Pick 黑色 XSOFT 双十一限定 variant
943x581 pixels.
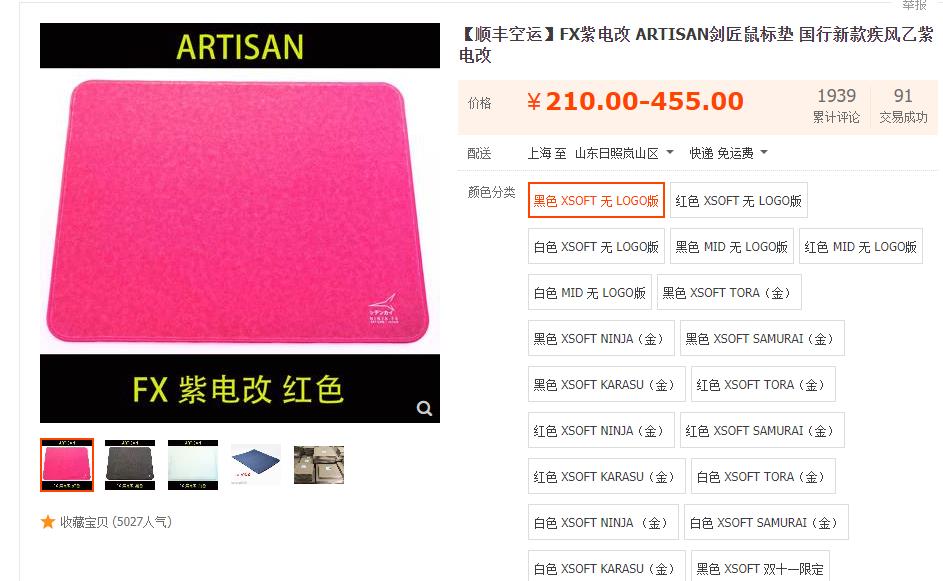pyautogui.click(x=760, y=566)
